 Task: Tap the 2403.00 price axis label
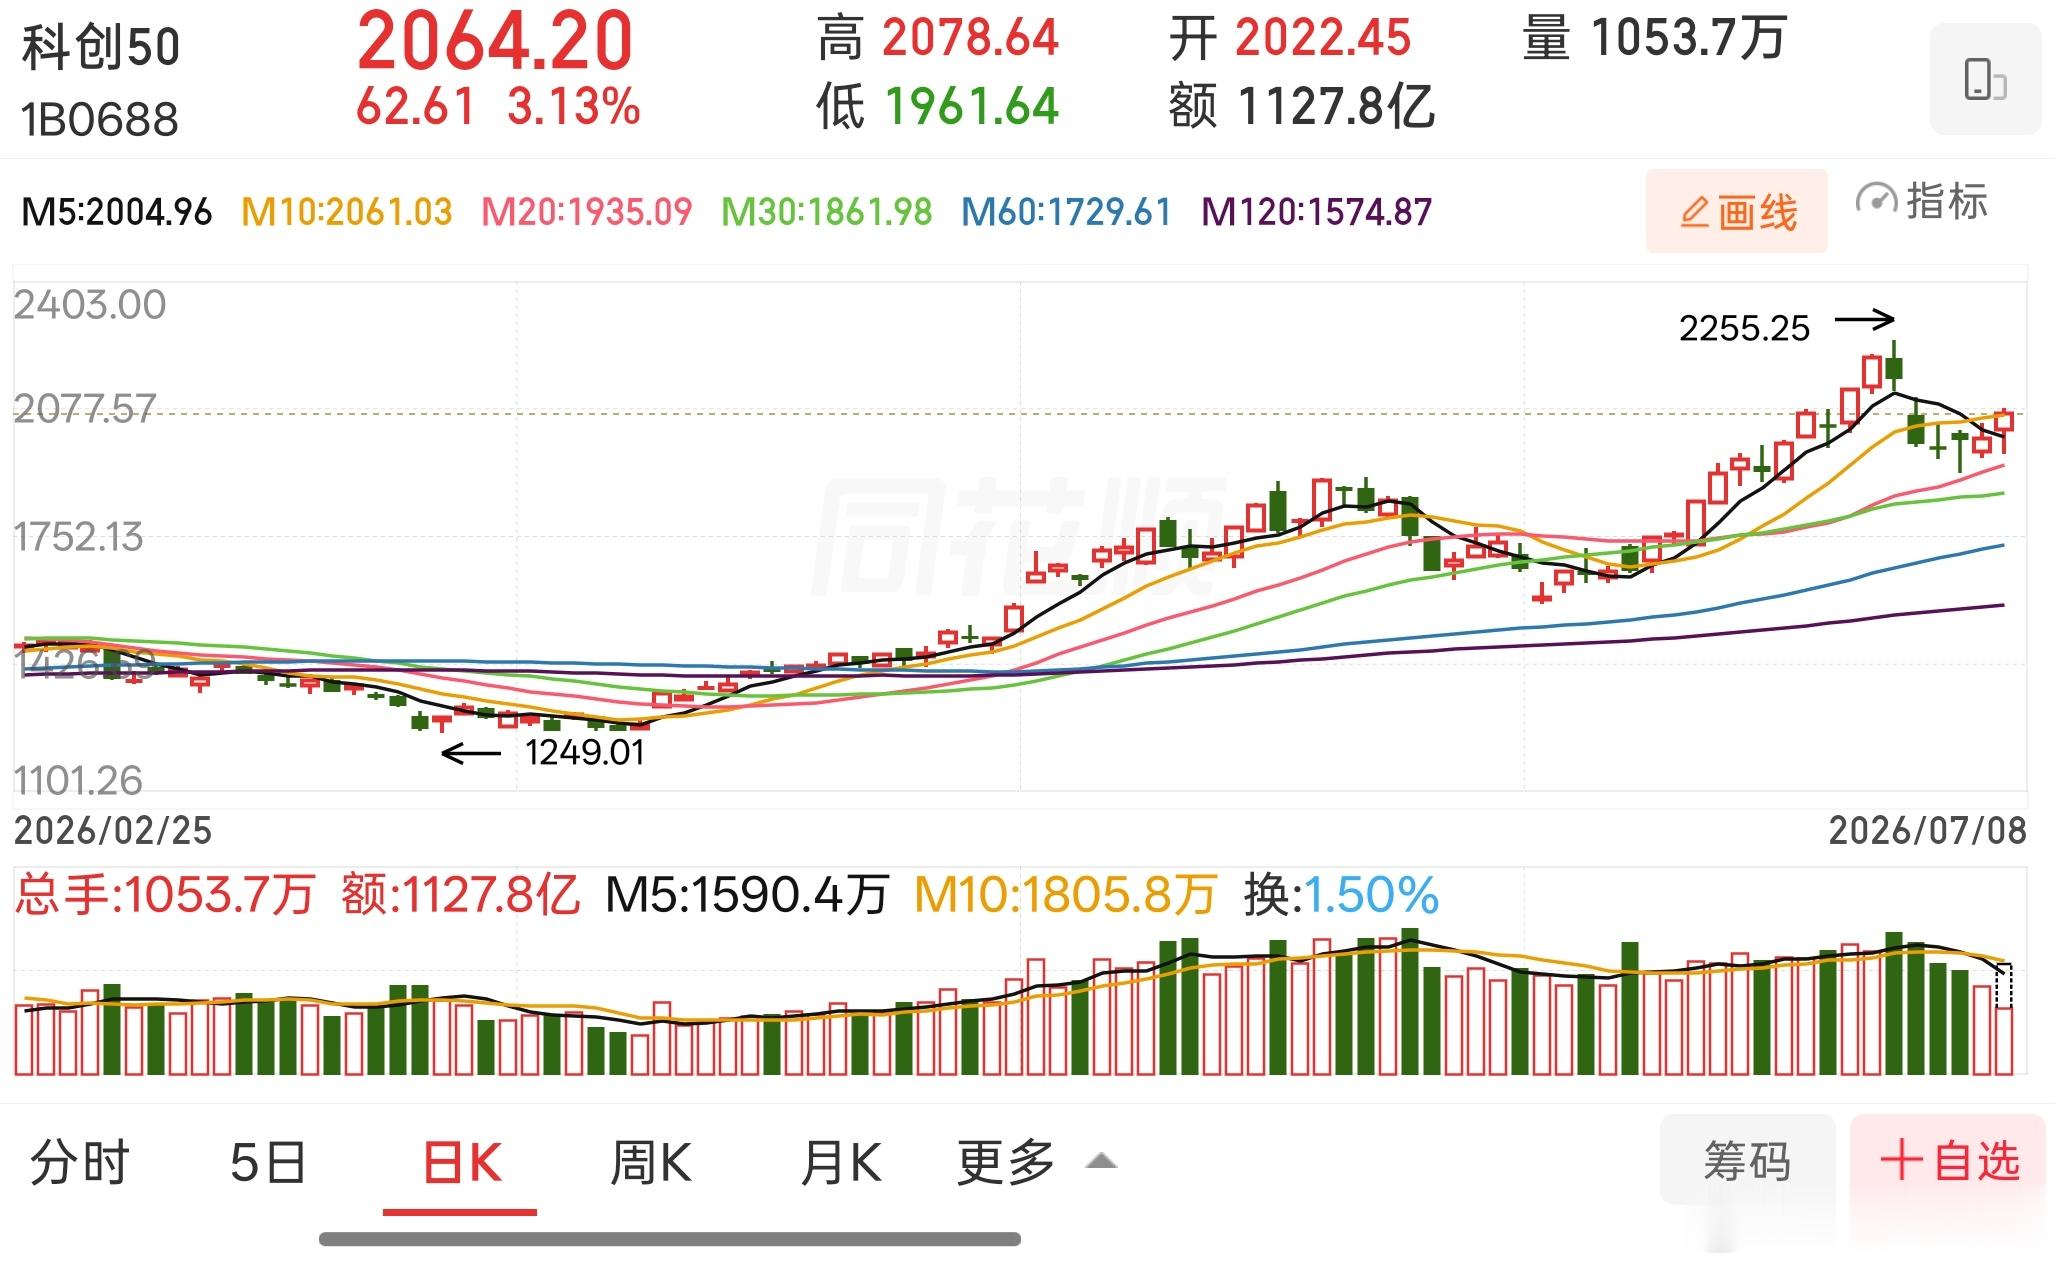(89, 305)
